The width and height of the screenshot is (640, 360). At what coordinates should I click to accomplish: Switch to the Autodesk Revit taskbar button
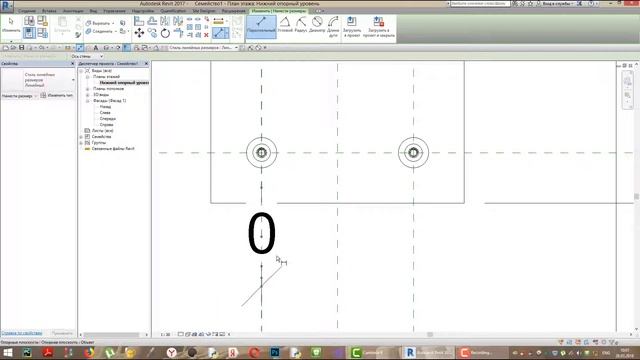428,352
